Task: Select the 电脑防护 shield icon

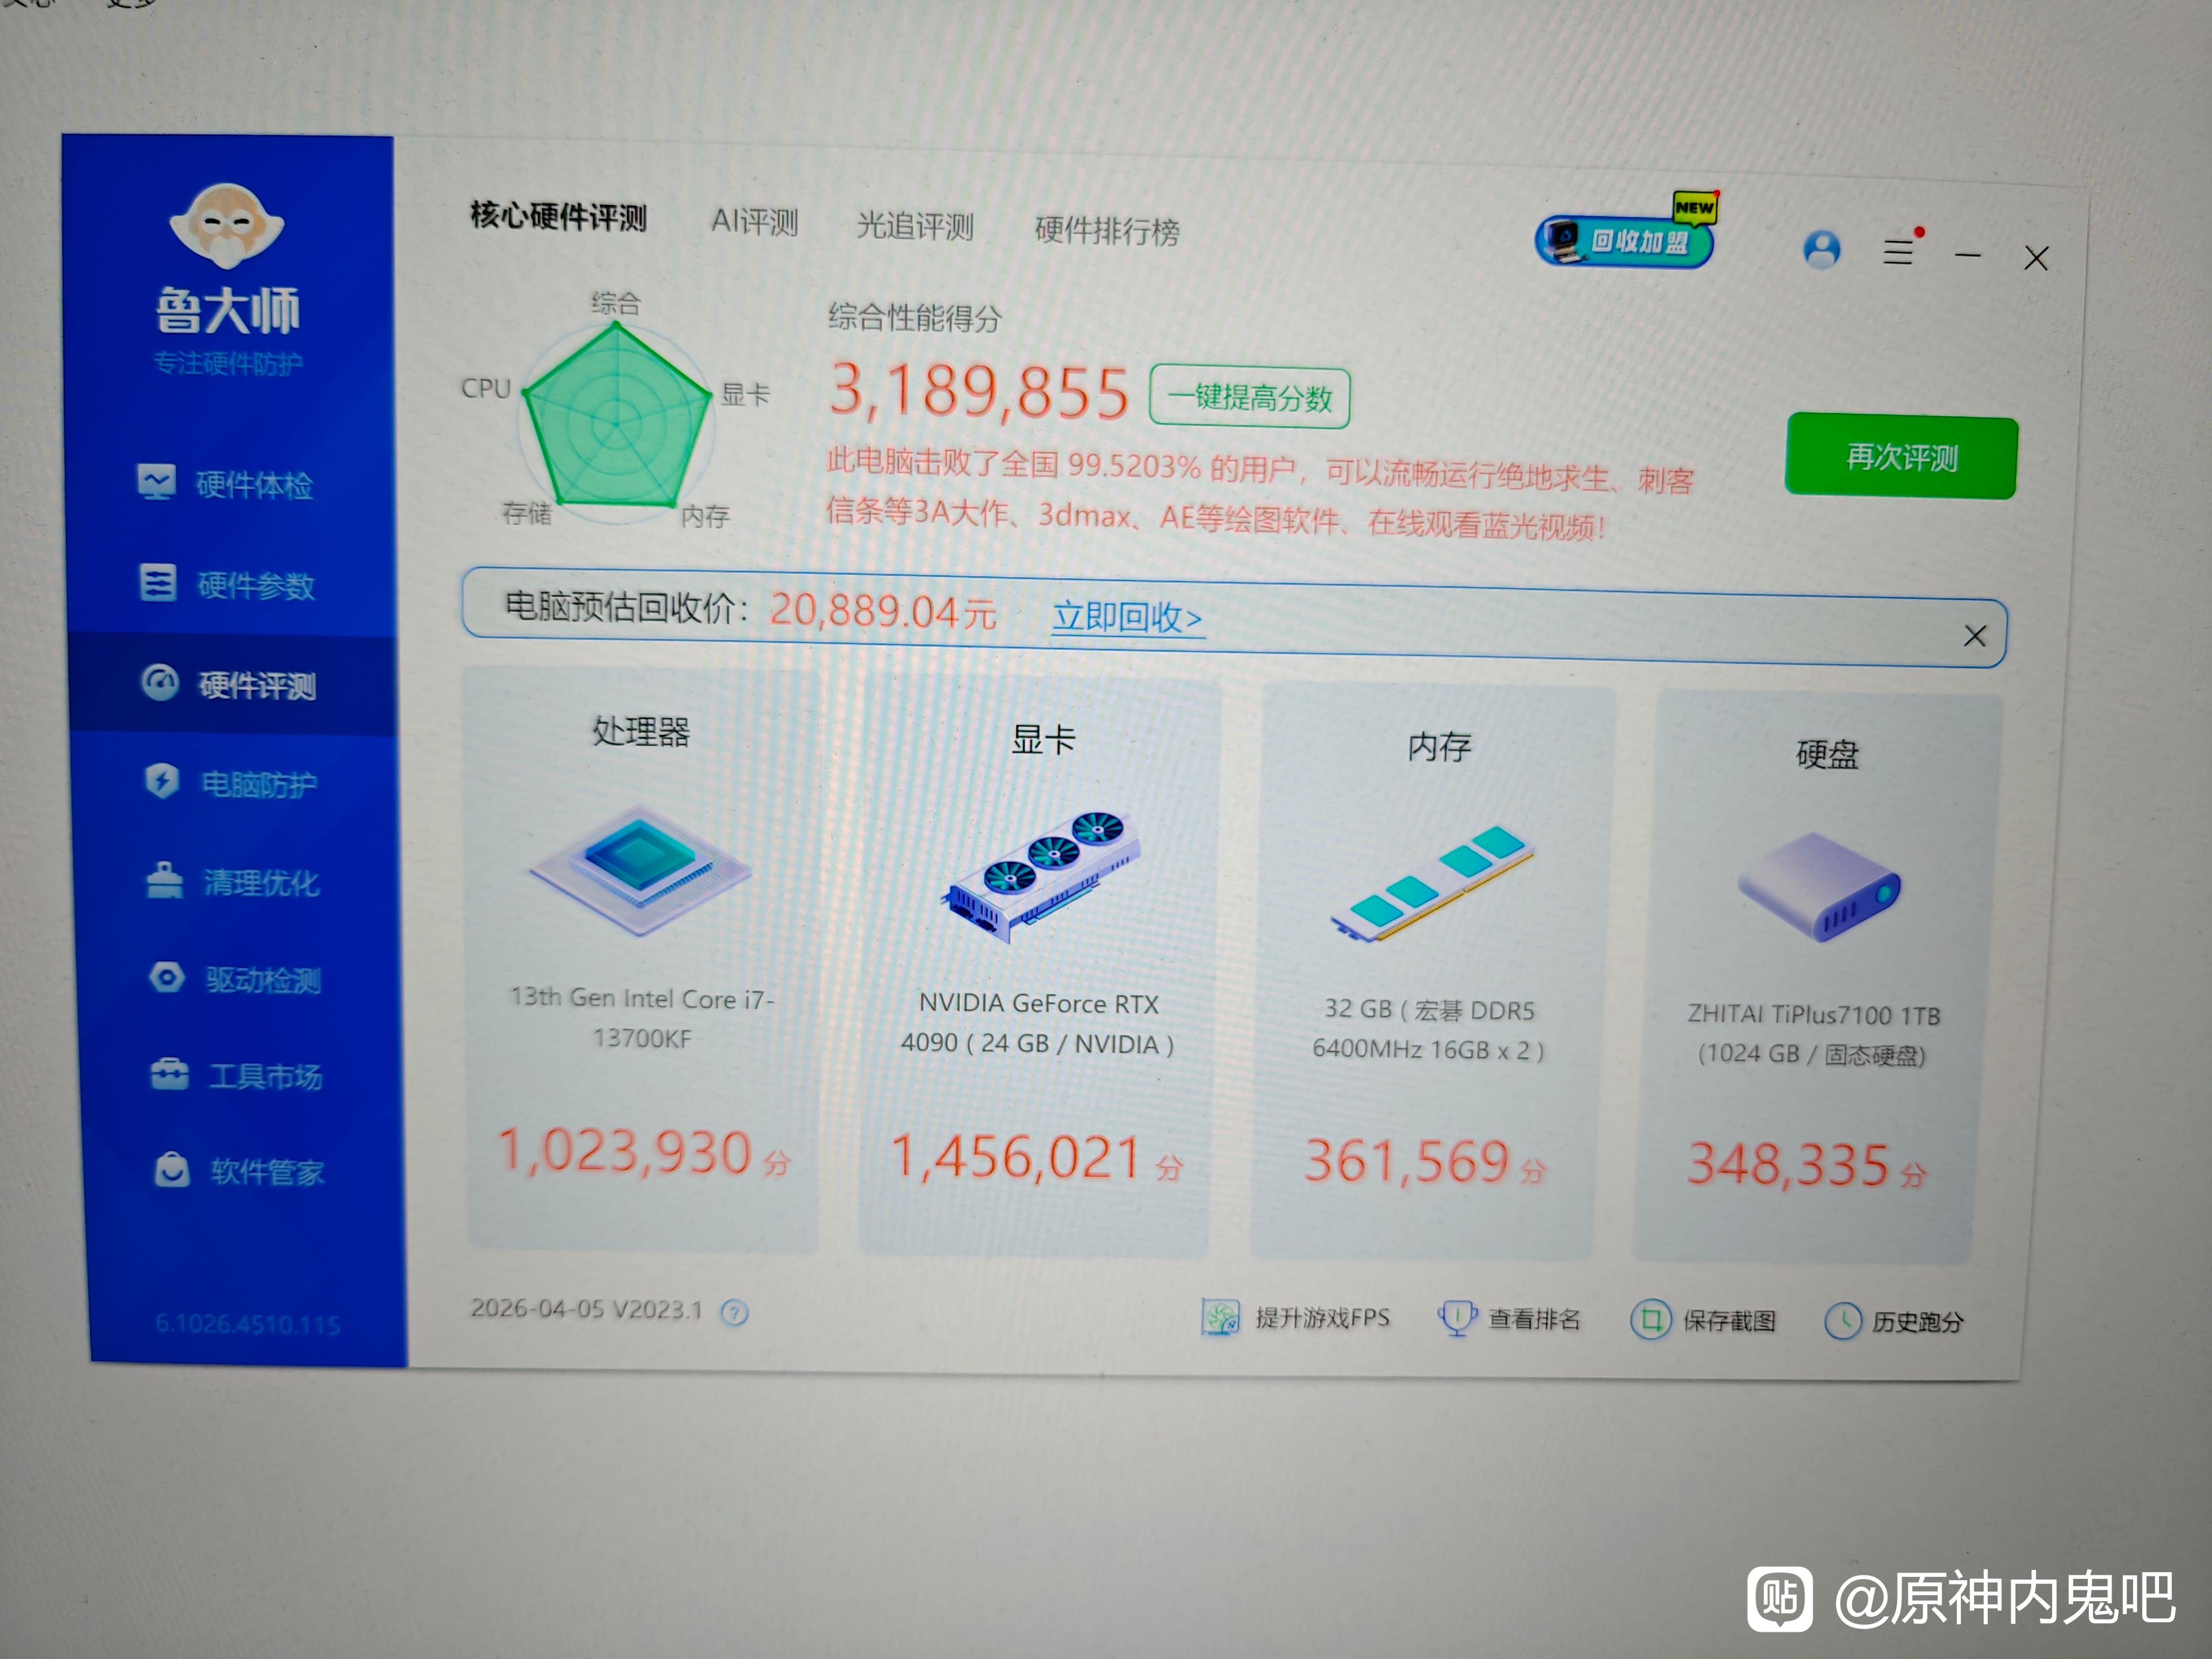Action: coord(162,780)
